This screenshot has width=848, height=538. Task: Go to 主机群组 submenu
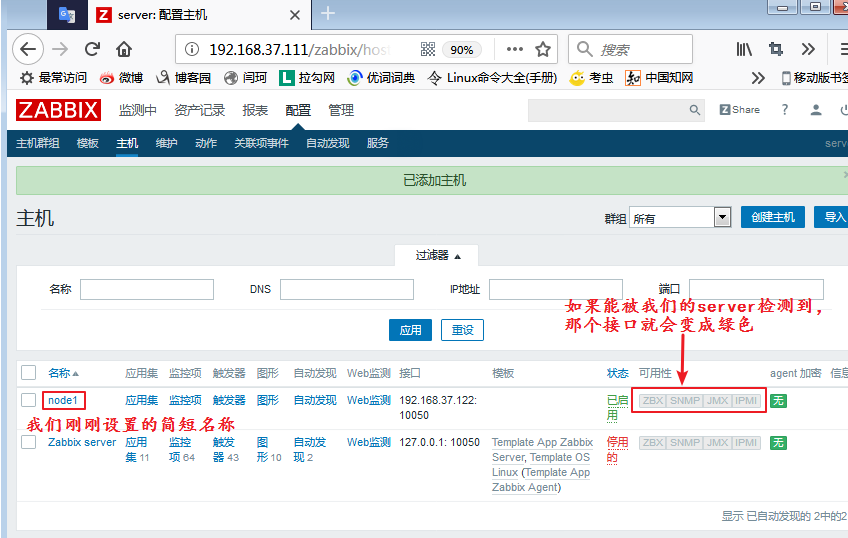click(37, 143)
